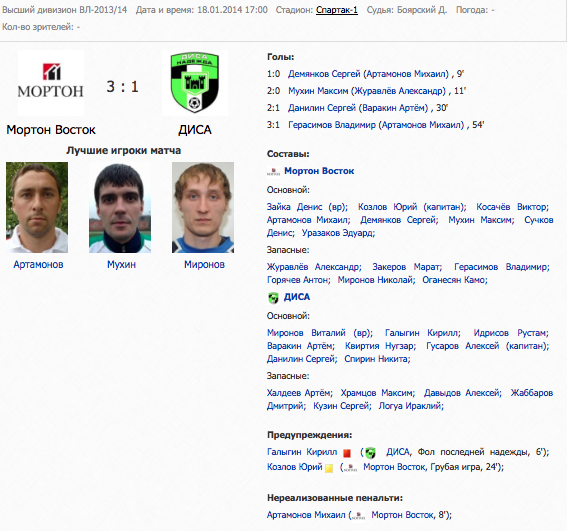Click ДИСА shield icon in warnings section
This screenshot has height=531, width=567.
[370, 453]
